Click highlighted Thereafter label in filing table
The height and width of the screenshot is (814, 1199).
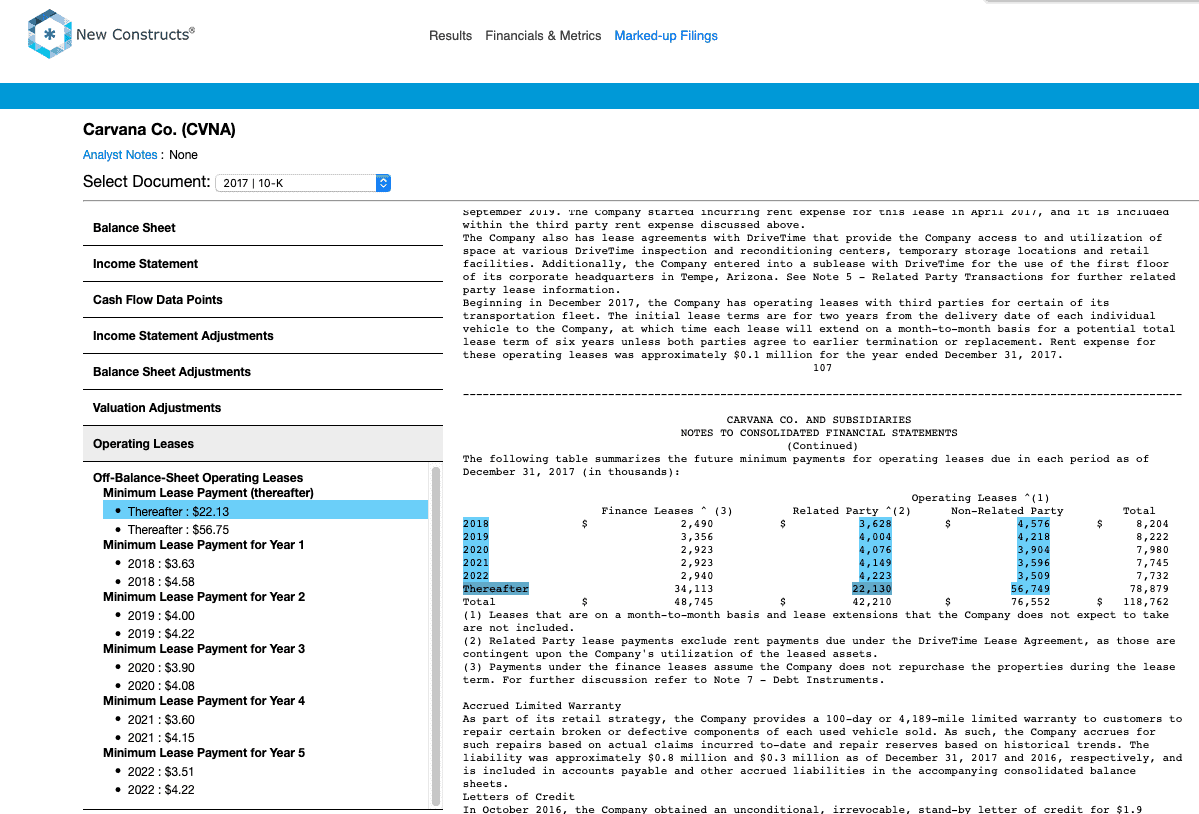pos(496,589)
